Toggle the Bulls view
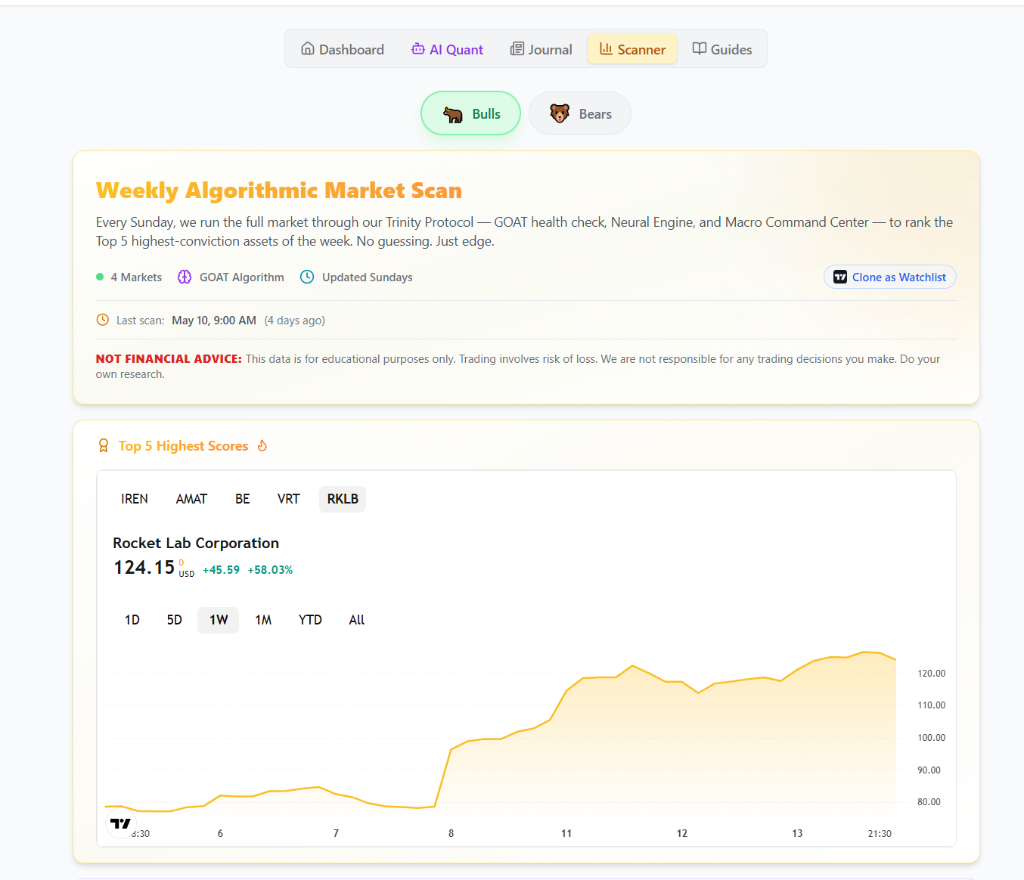 coord(471,114)
